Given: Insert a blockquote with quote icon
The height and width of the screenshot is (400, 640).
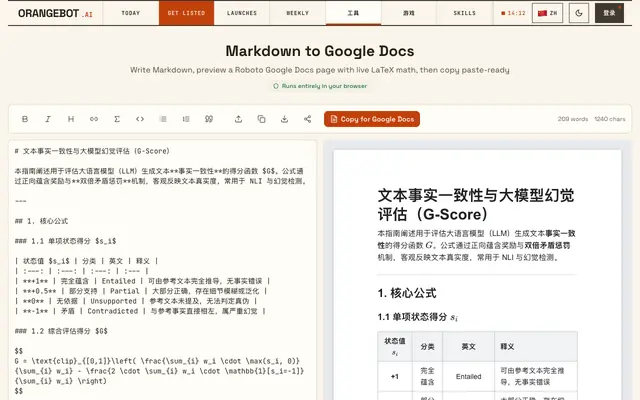Looking at the screenshot, I should pyautogui.click(x=209, y=119).
